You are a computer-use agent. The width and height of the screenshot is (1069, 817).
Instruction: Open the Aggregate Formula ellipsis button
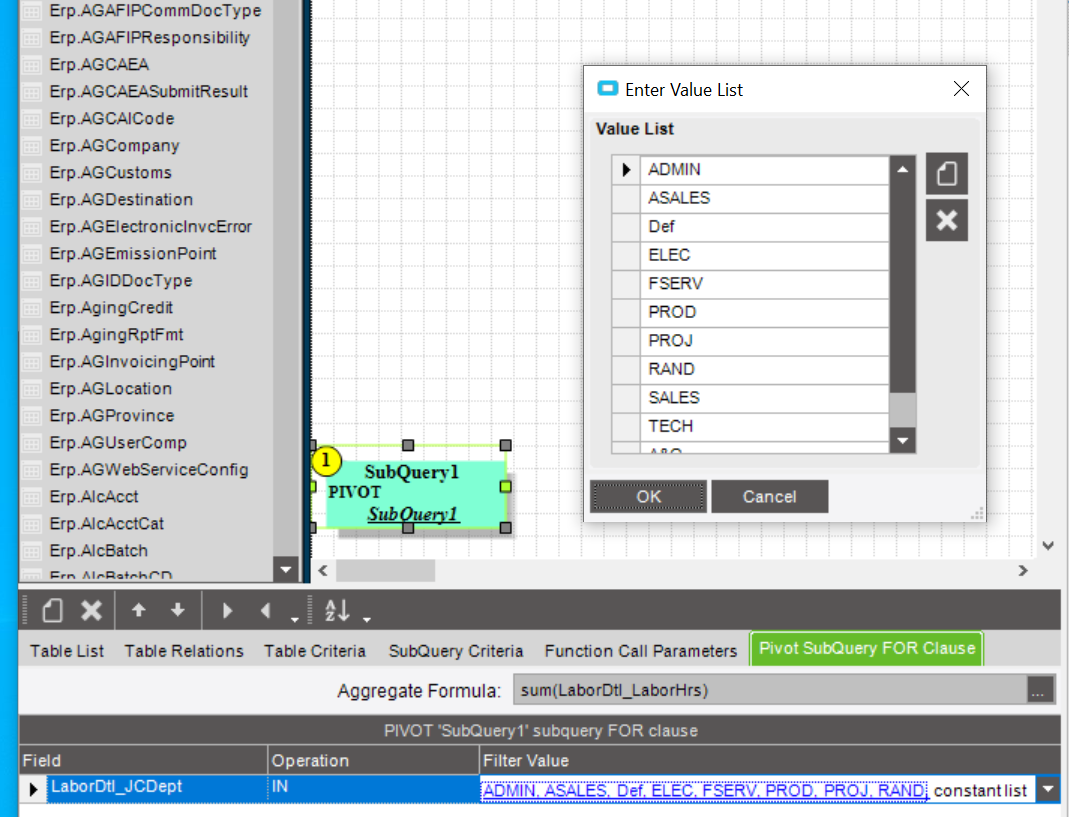[x=1038, y=690]
